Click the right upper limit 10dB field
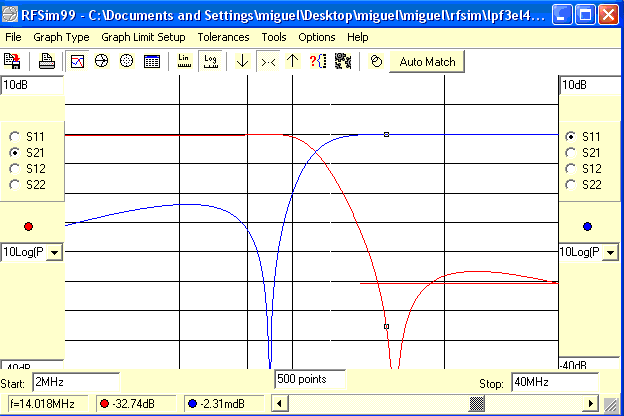Screen dimensions: 624x416 (x=591, y=85)
